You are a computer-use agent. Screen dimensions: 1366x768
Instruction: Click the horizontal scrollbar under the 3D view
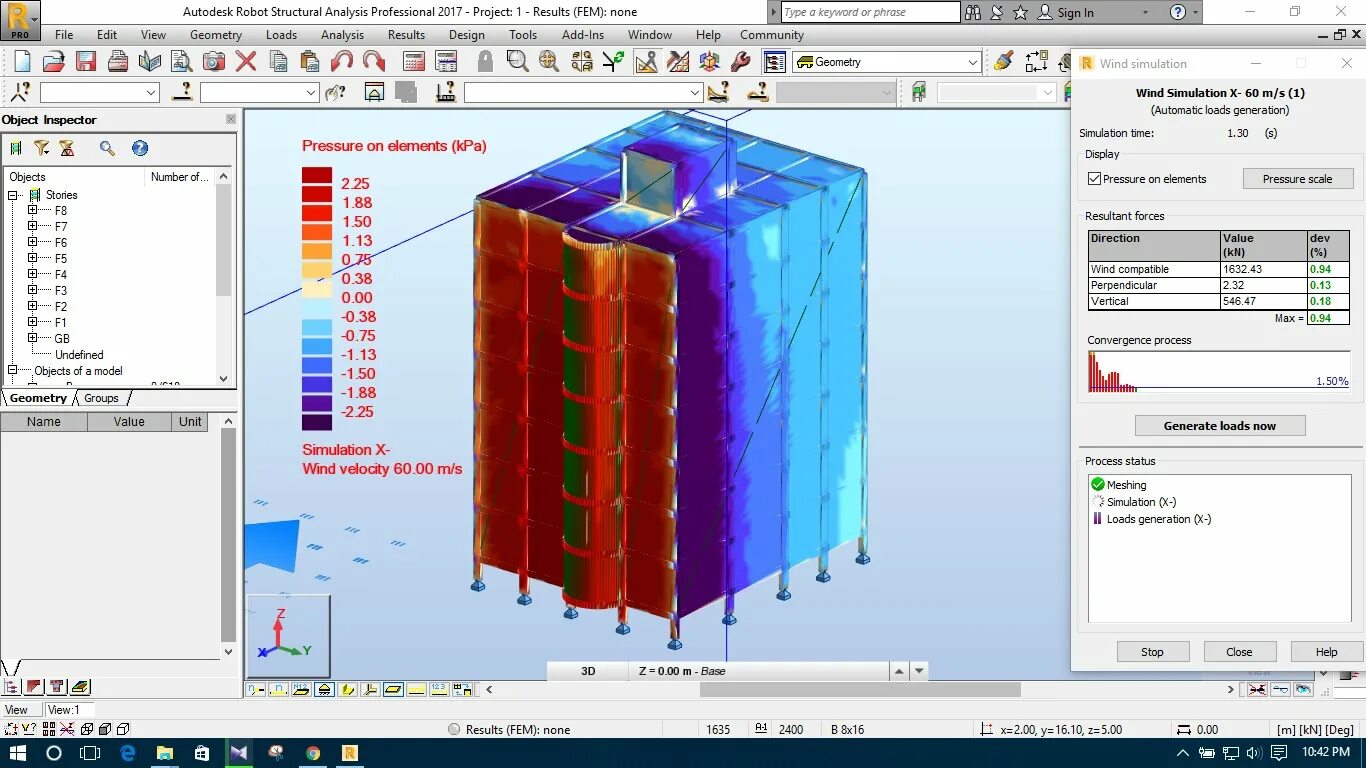(859, 689)
